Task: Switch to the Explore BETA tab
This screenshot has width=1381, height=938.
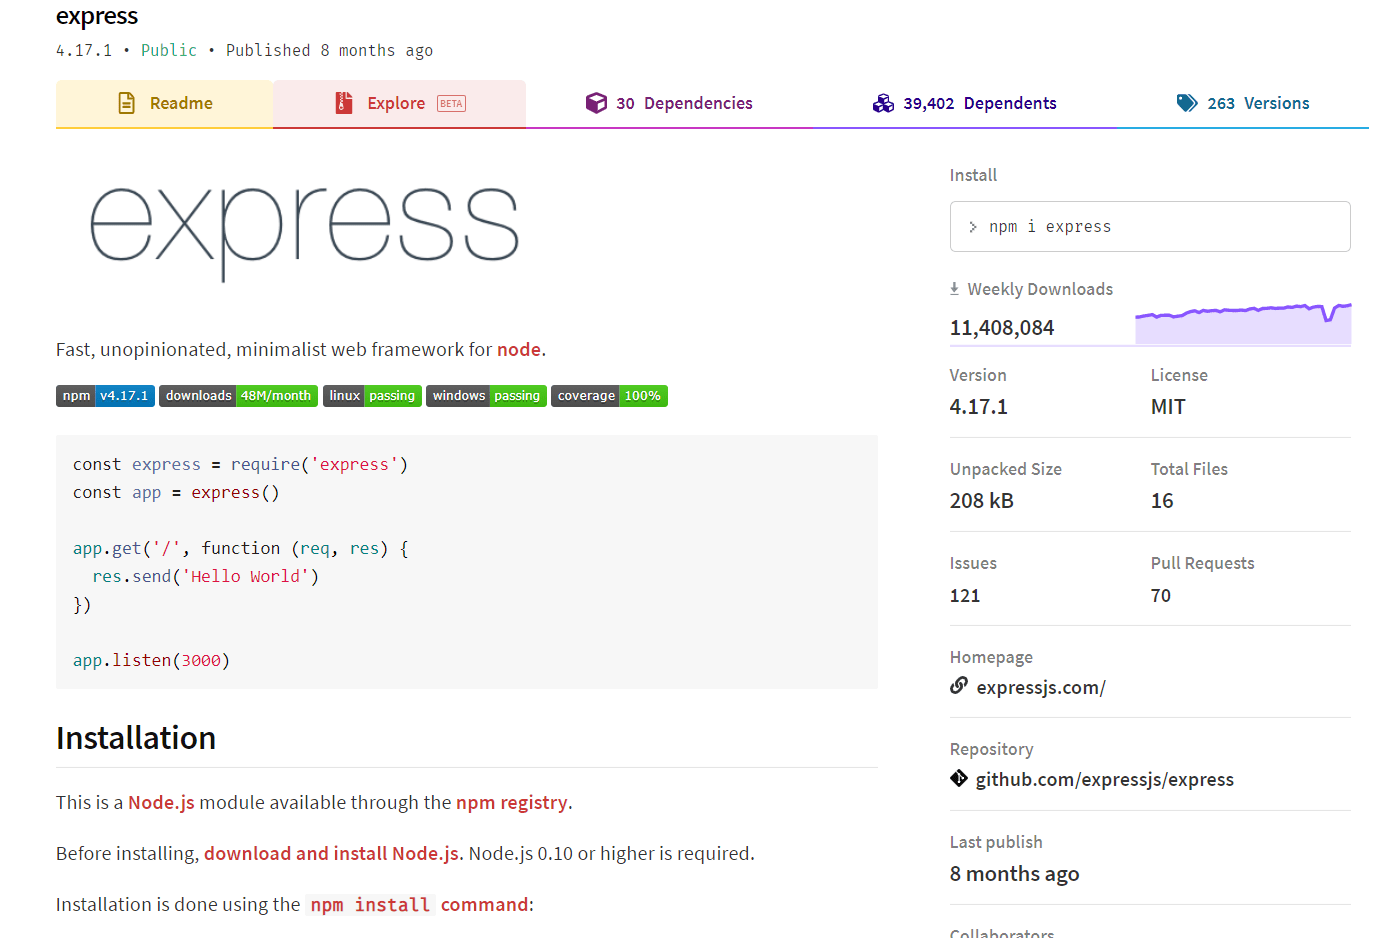Action: pyautogui.click(x=398, y=102)
